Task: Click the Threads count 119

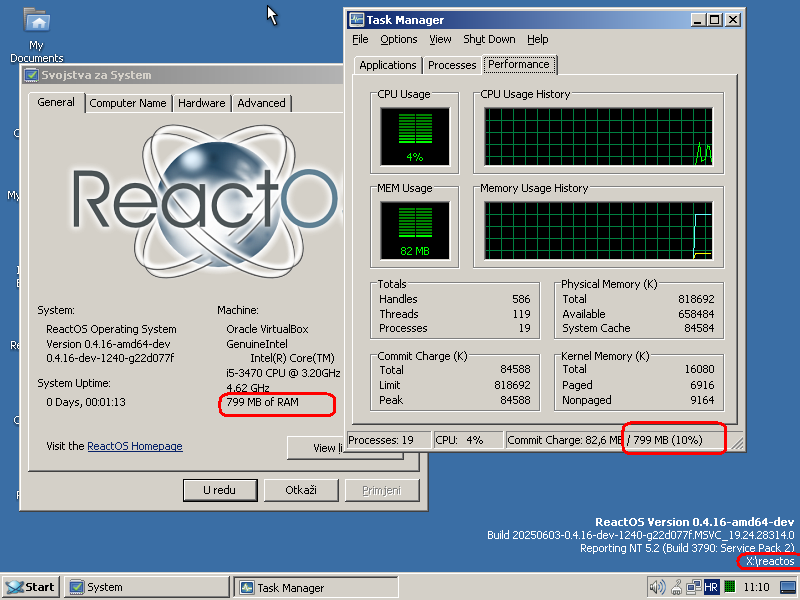Action: 521,314
